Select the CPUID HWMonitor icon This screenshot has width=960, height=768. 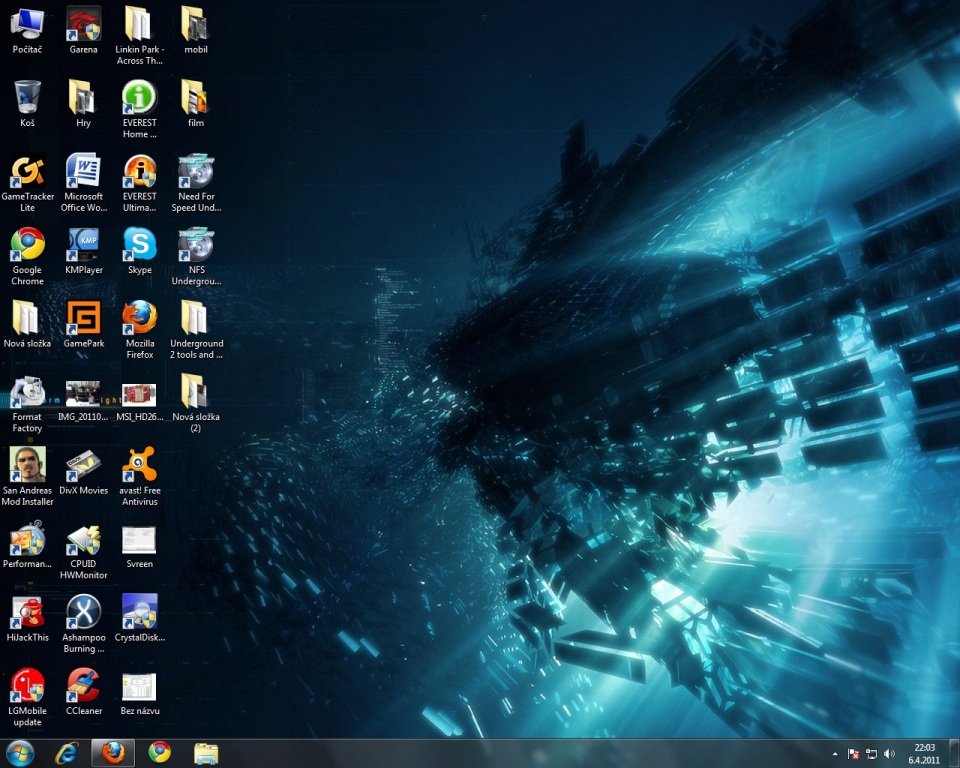pyautogui.click(x=83, y=539)
